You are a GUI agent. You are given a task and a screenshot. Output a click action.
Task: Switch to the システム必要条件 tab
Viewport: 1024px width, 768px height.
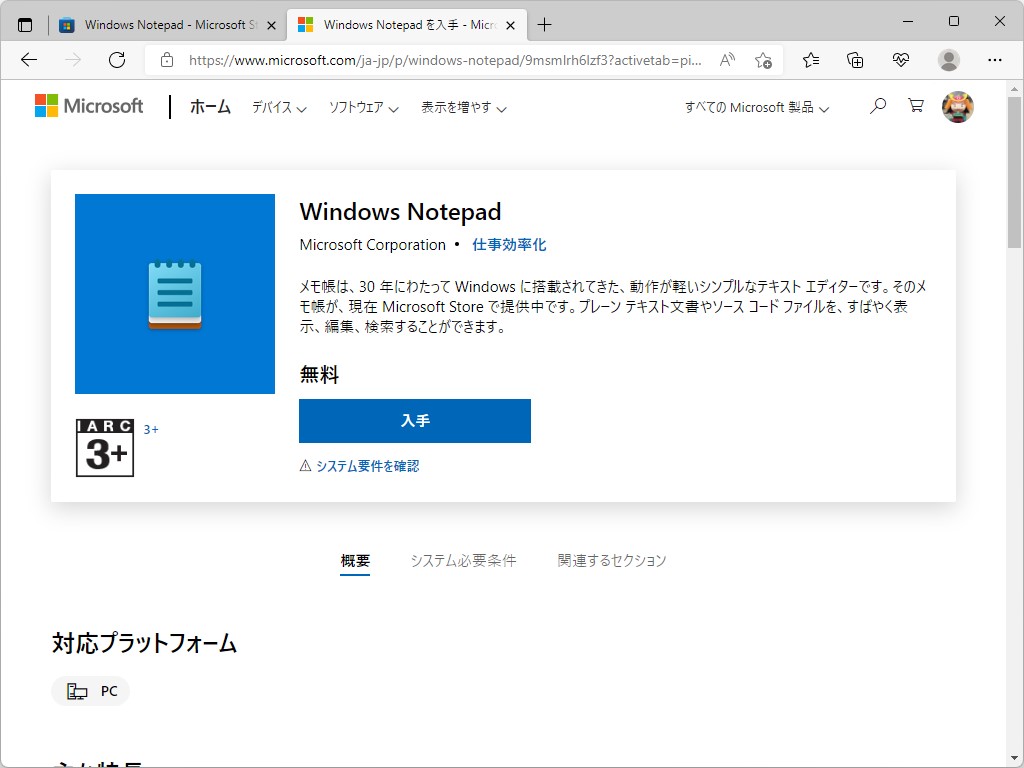click(x=463, y=561)
